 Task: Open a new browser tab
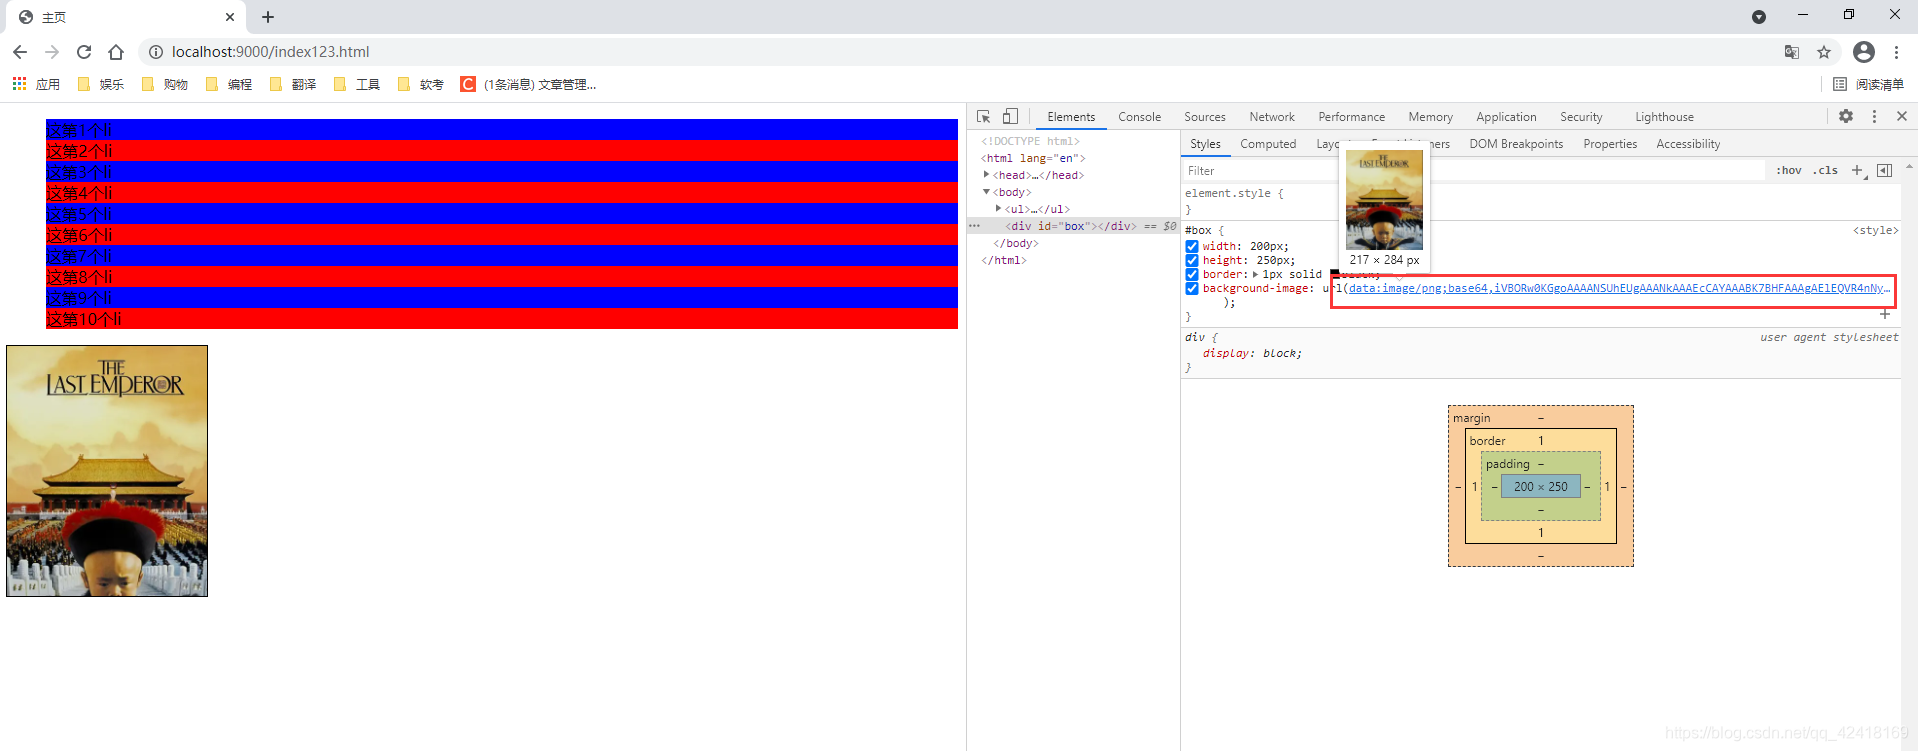pos(268,17)
